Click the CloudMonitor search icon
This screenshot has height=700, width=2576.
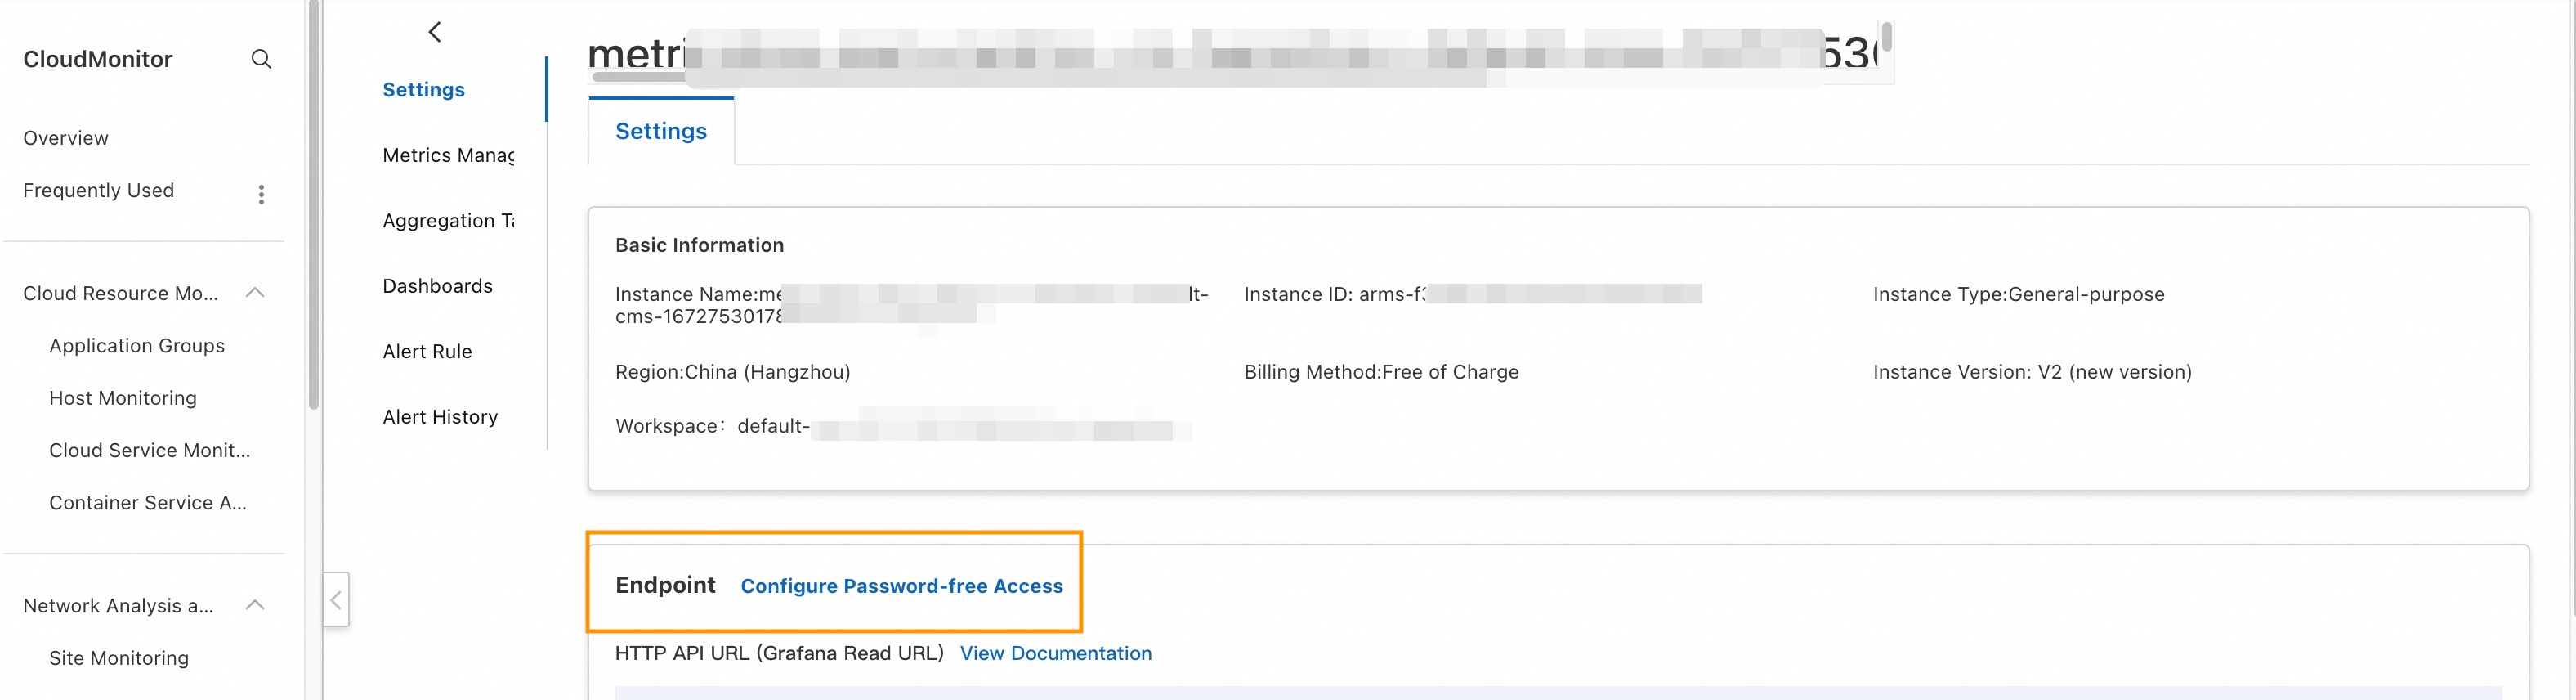coord(261,59)
